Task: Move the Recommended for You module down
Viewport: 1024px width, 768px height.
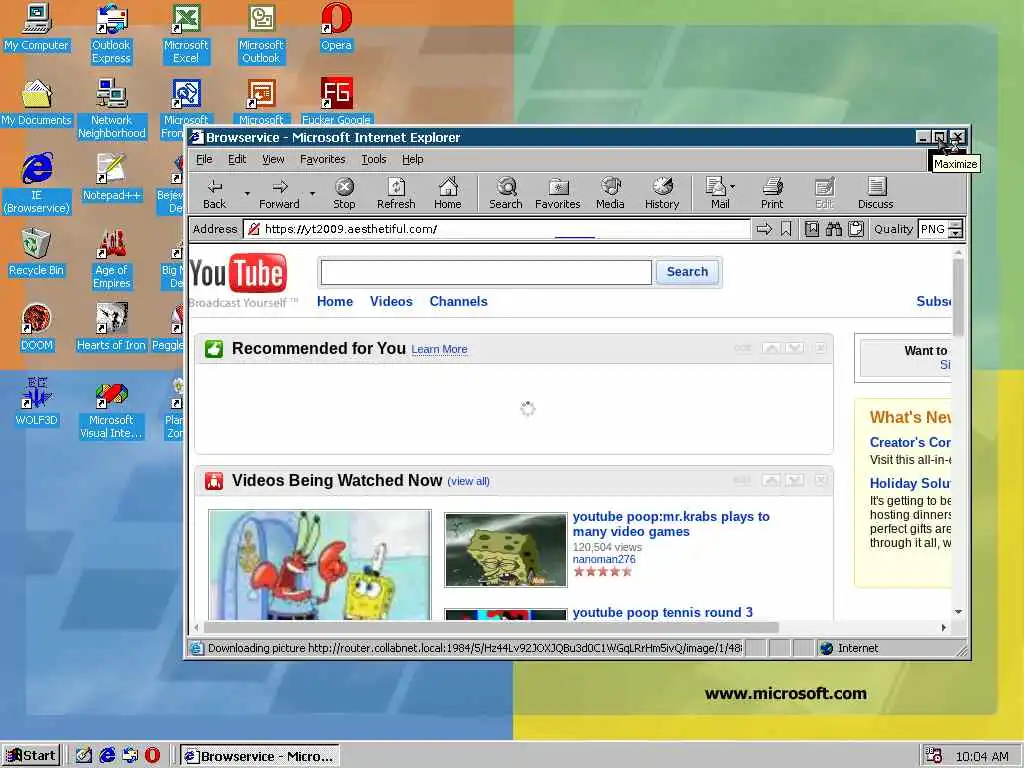Action: tap(794, 348)
